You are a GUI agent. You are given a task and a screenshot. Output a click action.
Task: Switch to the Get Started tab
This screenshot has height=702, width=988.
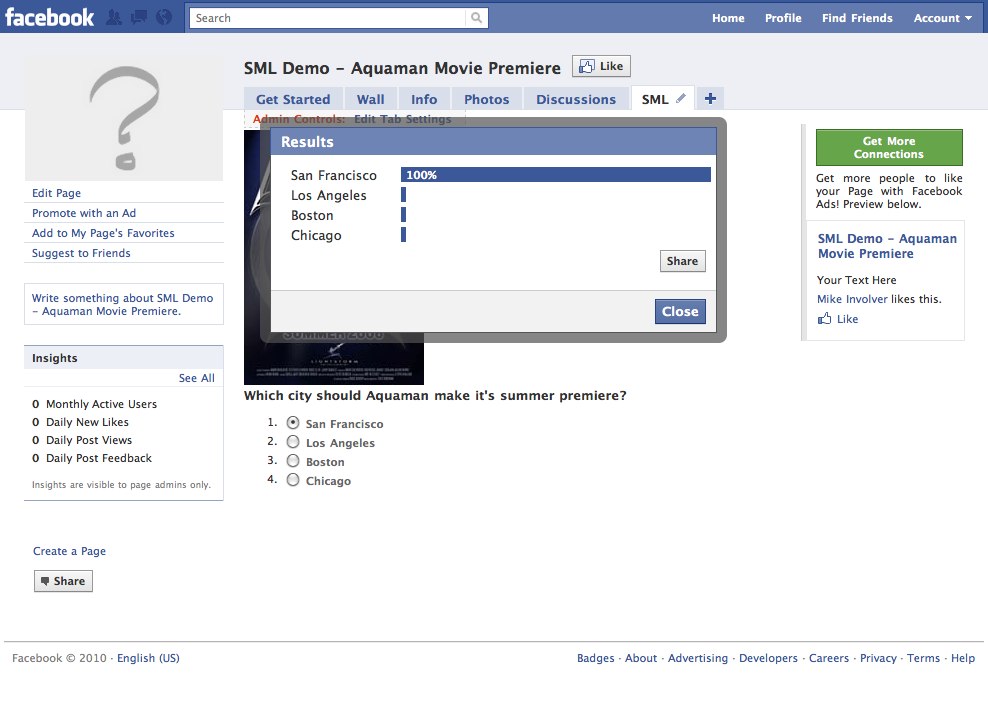click(293, 99)
